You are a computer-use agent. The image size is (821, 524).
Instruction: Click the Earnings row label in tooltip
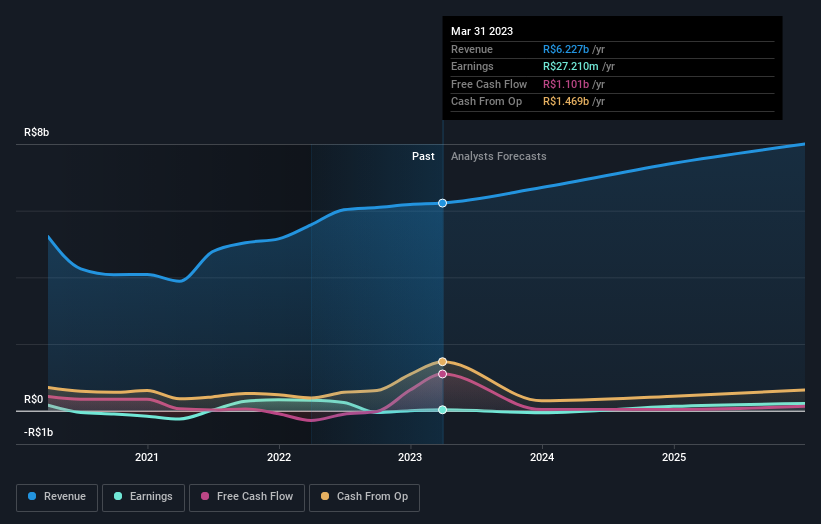472,66
